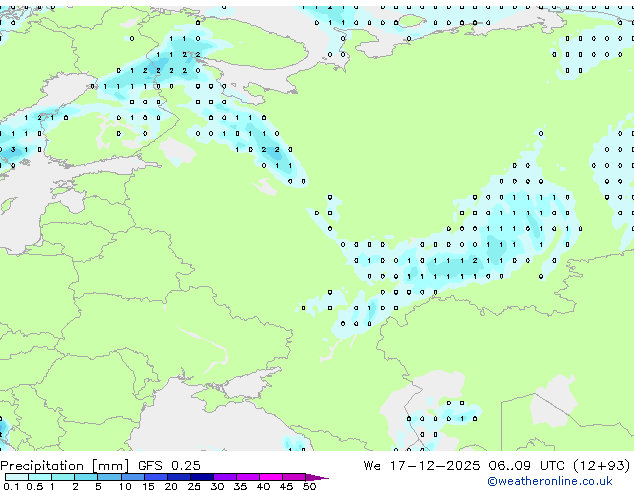Click the 25–30 mm navy legend swatch
The image size is (634, 490).
coord(202,477)
